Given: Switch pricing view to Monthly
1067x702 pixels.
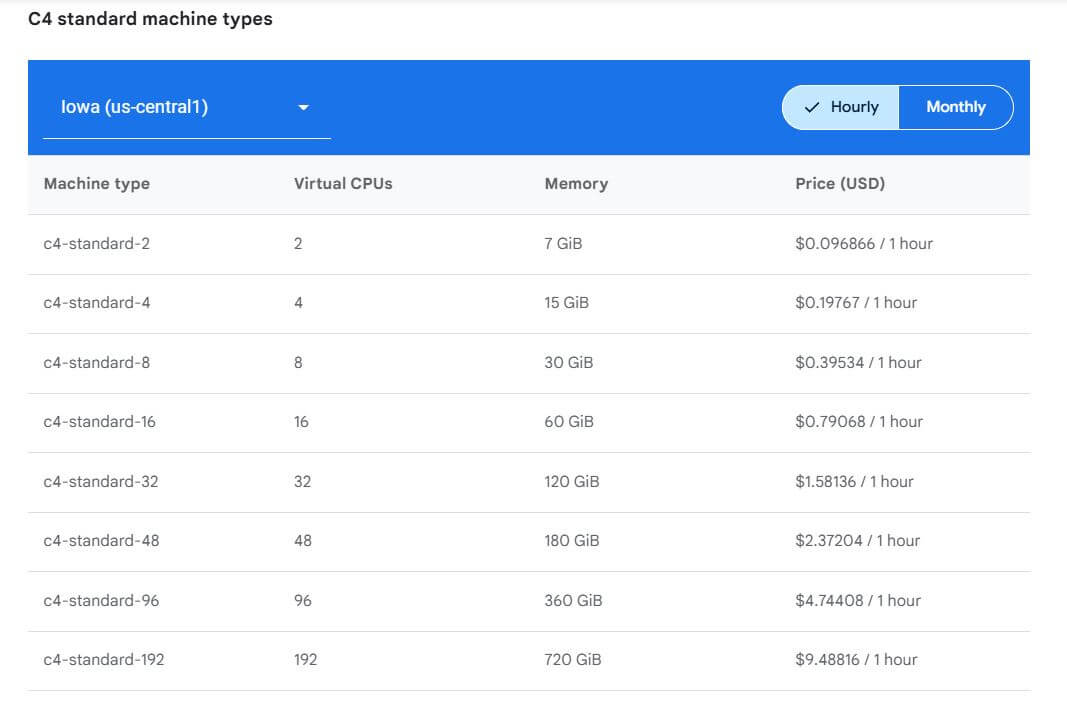Looking at the screenshot, I should coord(955,107).
